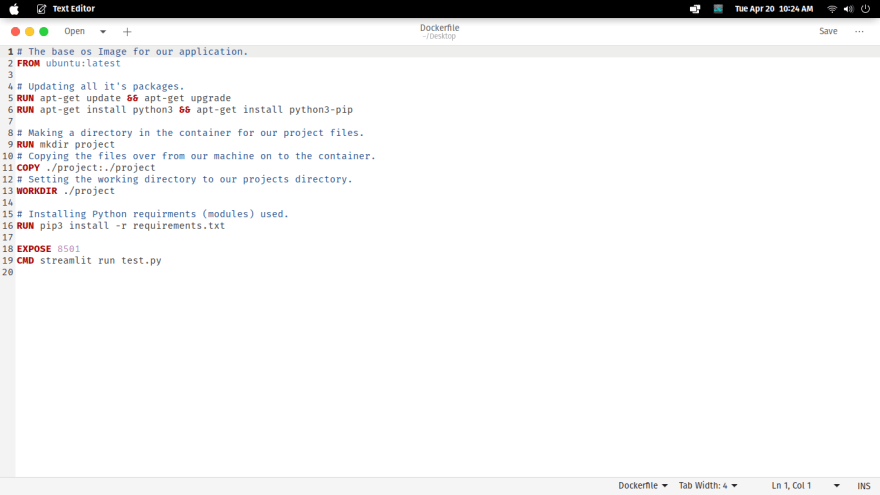Click './project:./project' on line 11
Screen dimensions: 880x495
[100, 168]
